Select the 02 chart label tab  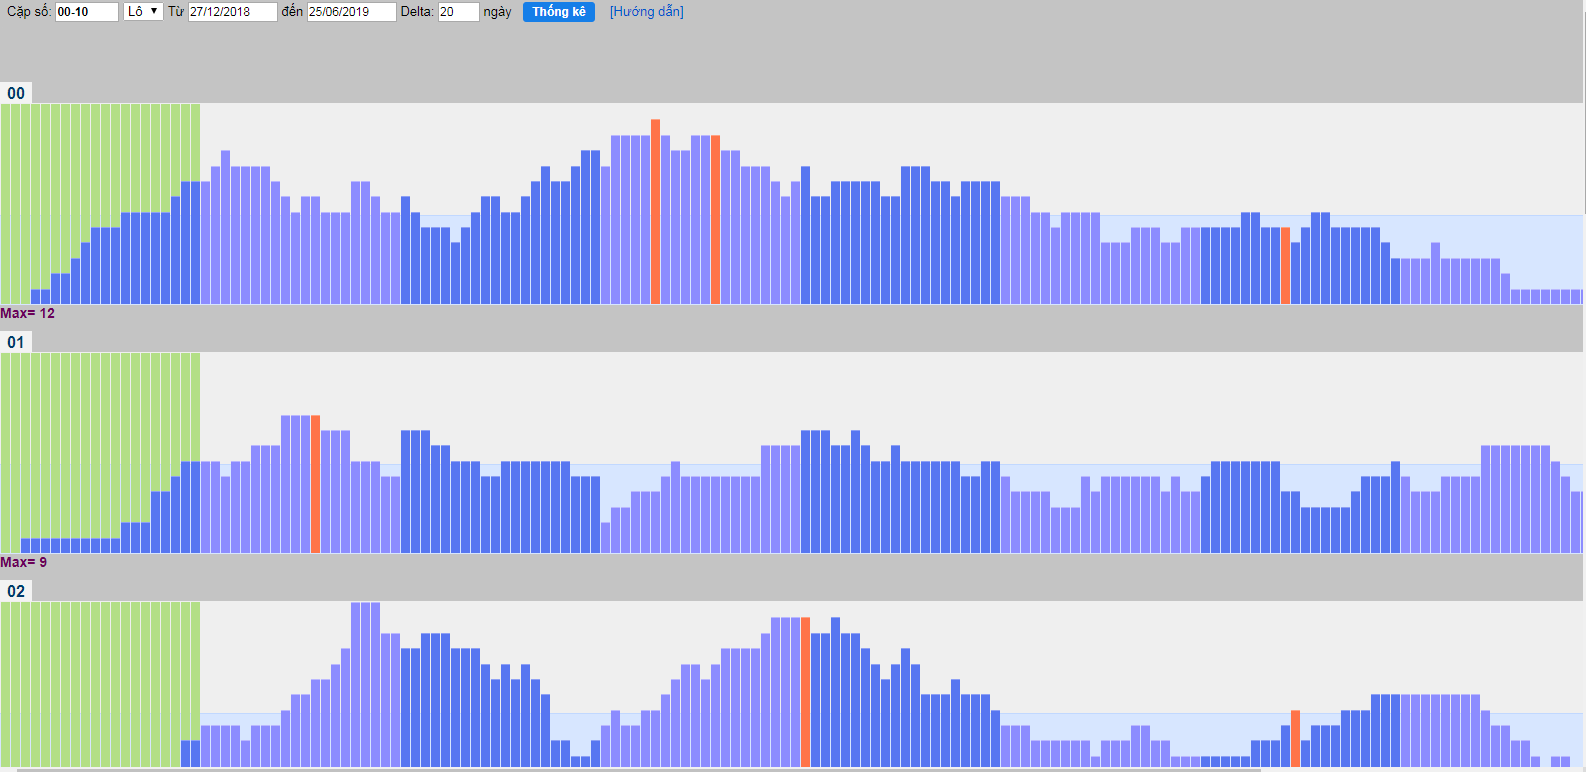click(16, 591)
